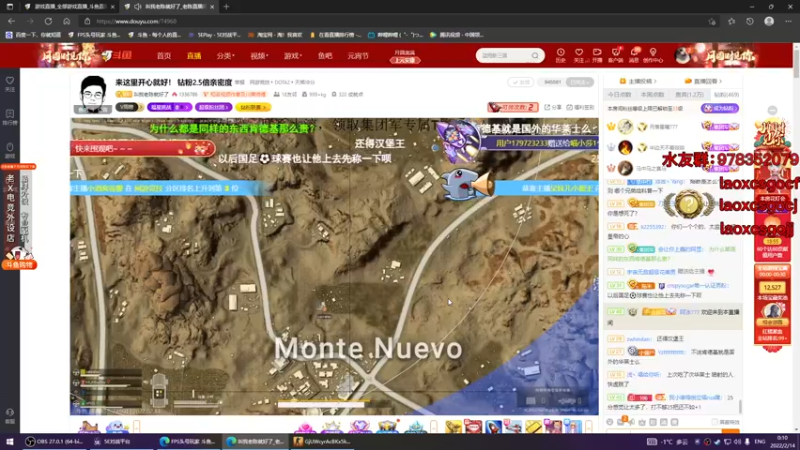Switch to 今日贡献 tab
The image size is (800, 450).
pos(619,94)
